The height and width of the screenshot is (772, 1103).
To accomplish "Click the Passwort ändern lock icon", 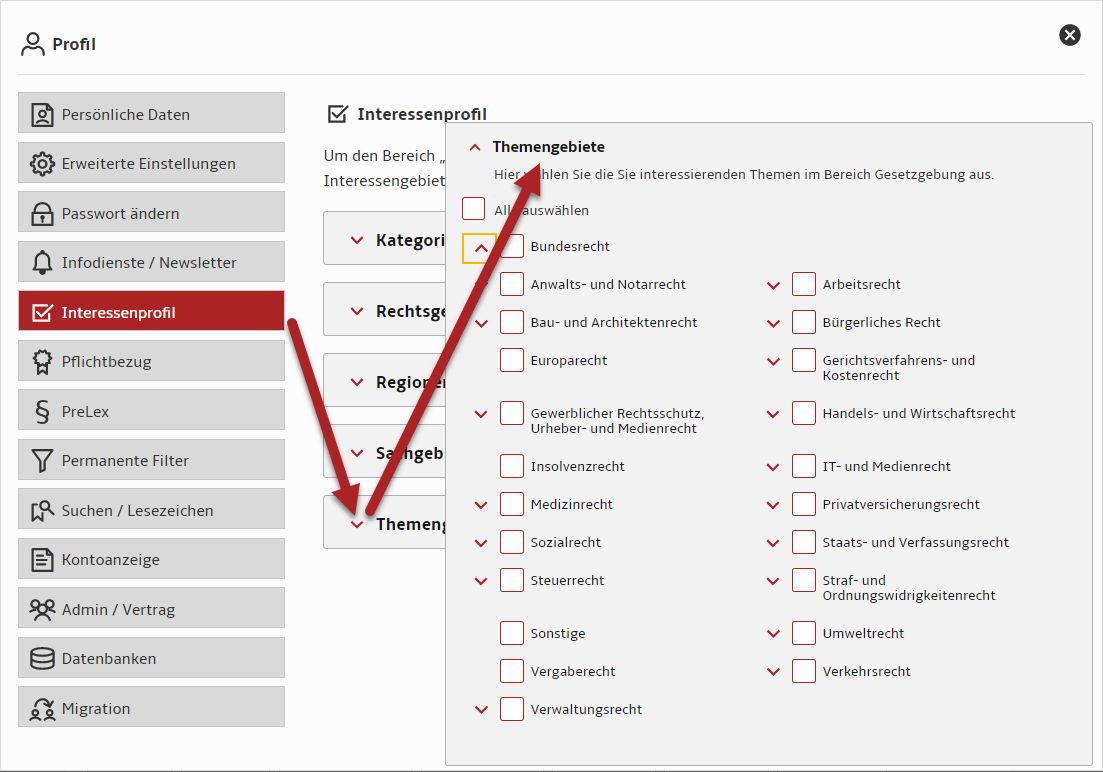I will pos(42,213).
